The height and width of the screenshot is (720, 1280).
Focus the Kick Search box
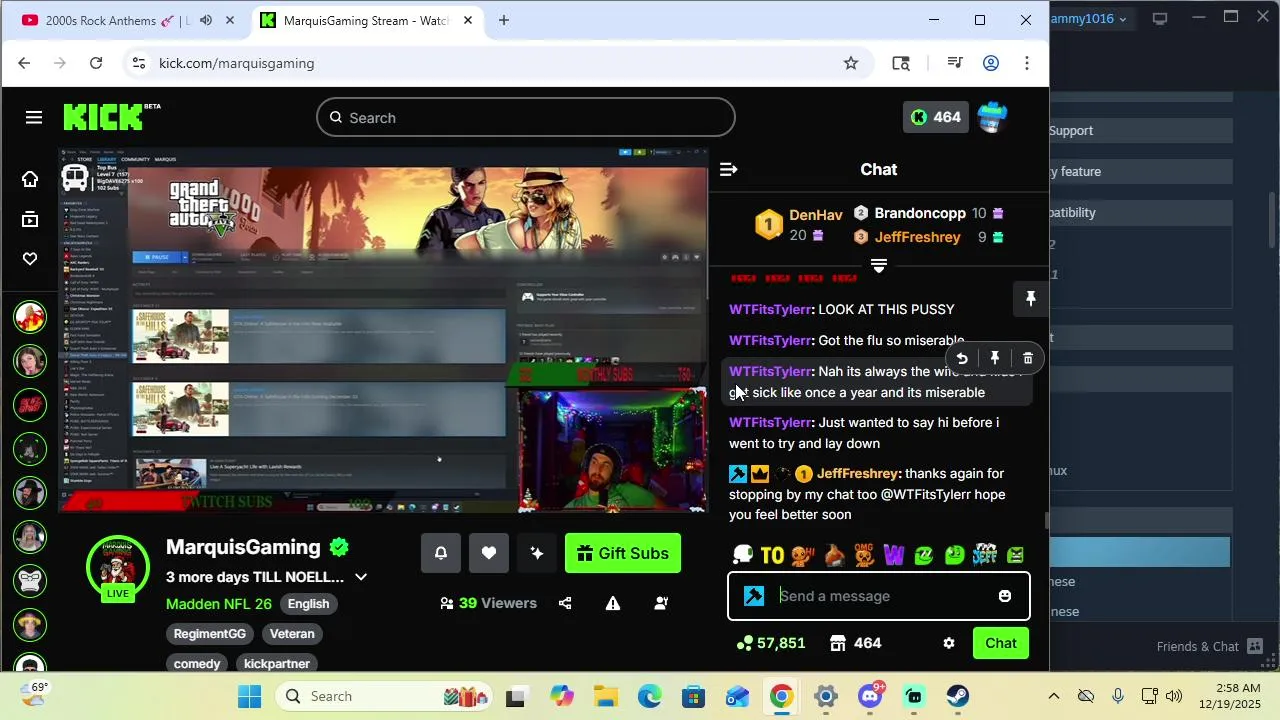point(526,118)
